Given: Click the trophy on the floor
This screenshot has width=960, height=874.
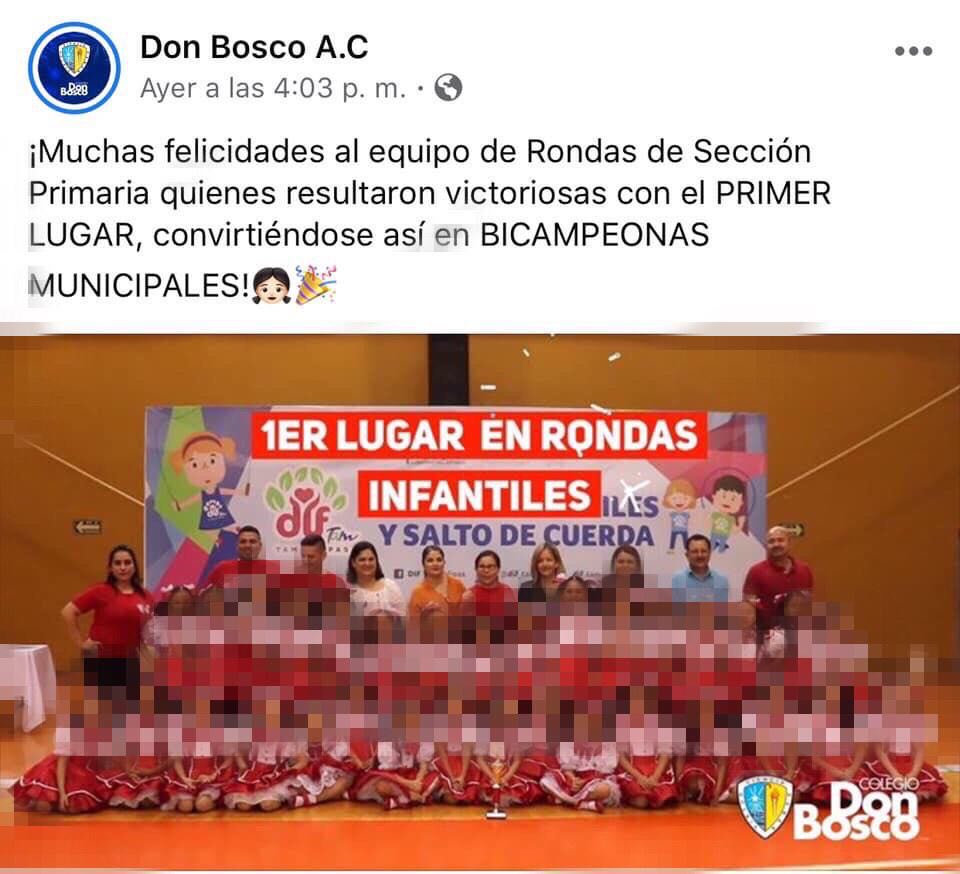Looking at the screenshot, I should click(497, 789).
